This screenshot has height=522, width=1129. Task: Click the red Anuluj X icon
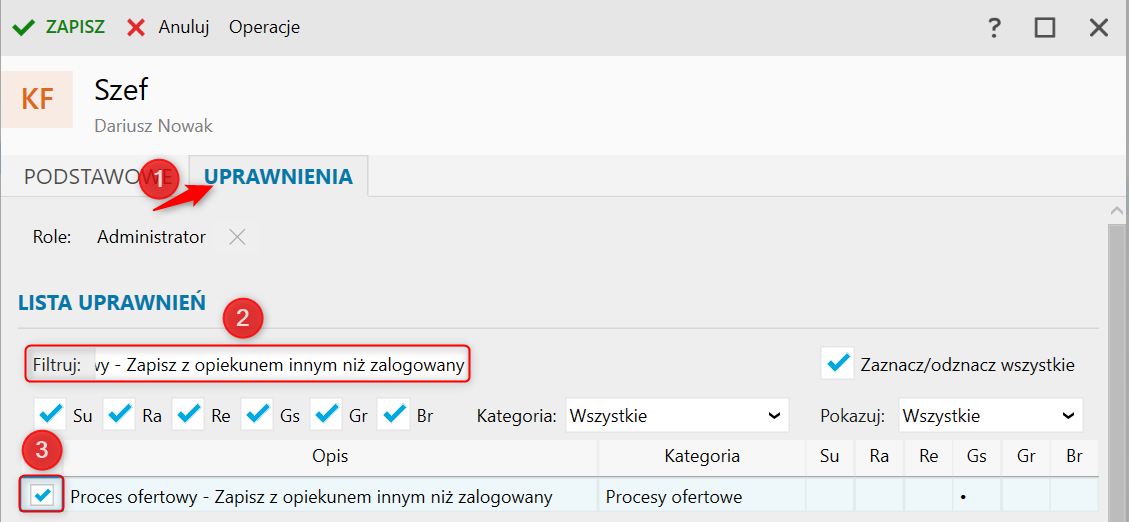[x=136, y=27]
